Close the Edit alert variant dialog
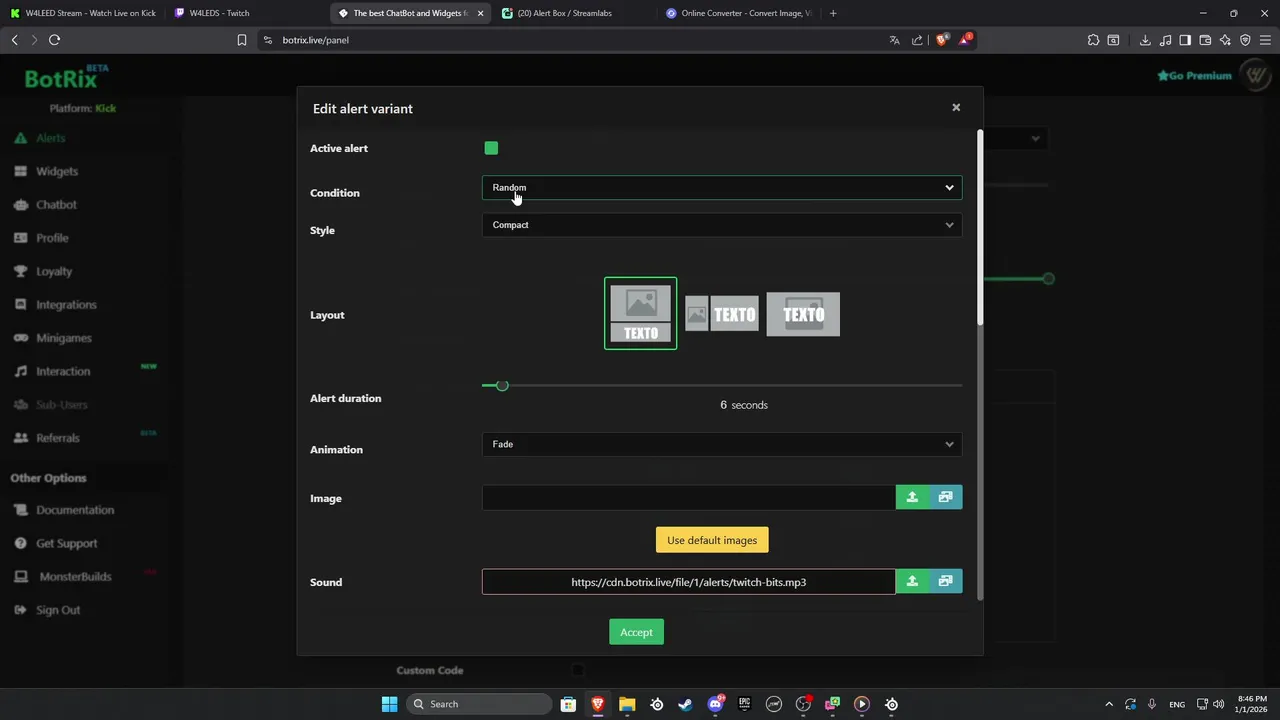Image resolution: width=1280 pixels, height=720 pixels. pyautogui.click(x=956, y=108)
